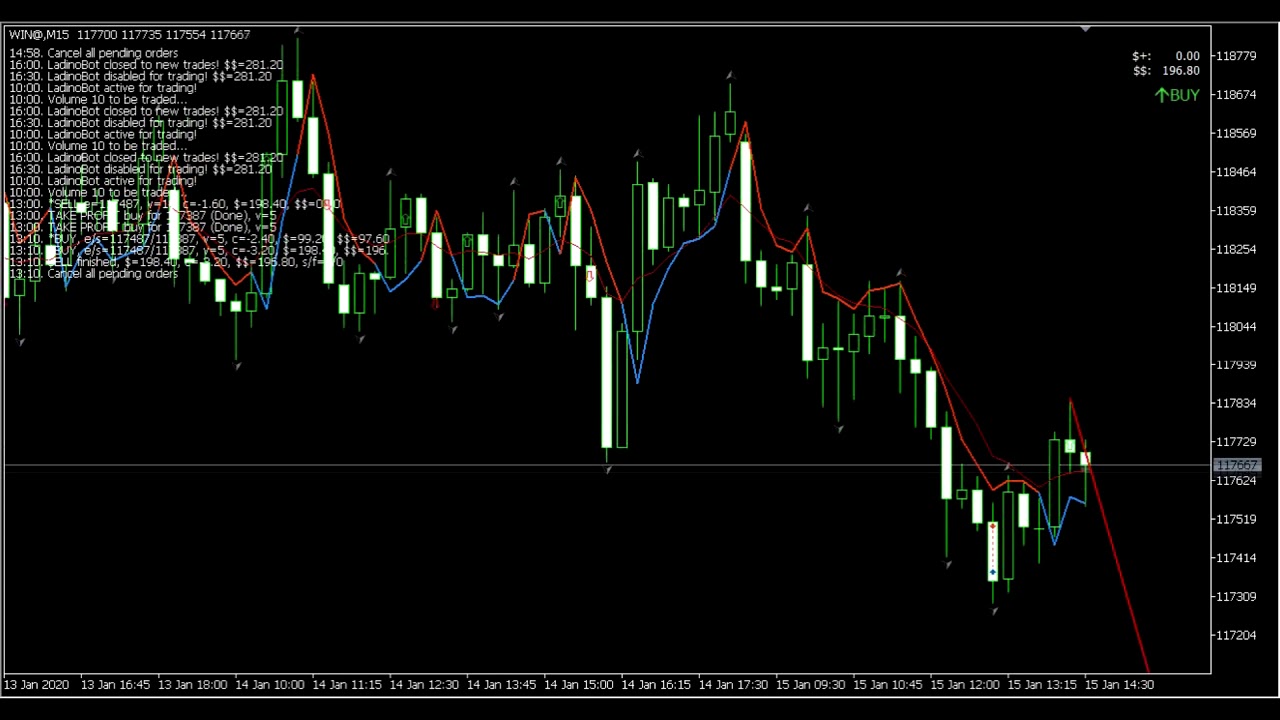Click time axis label '15 Jan 13:15'

[1042, 685]
